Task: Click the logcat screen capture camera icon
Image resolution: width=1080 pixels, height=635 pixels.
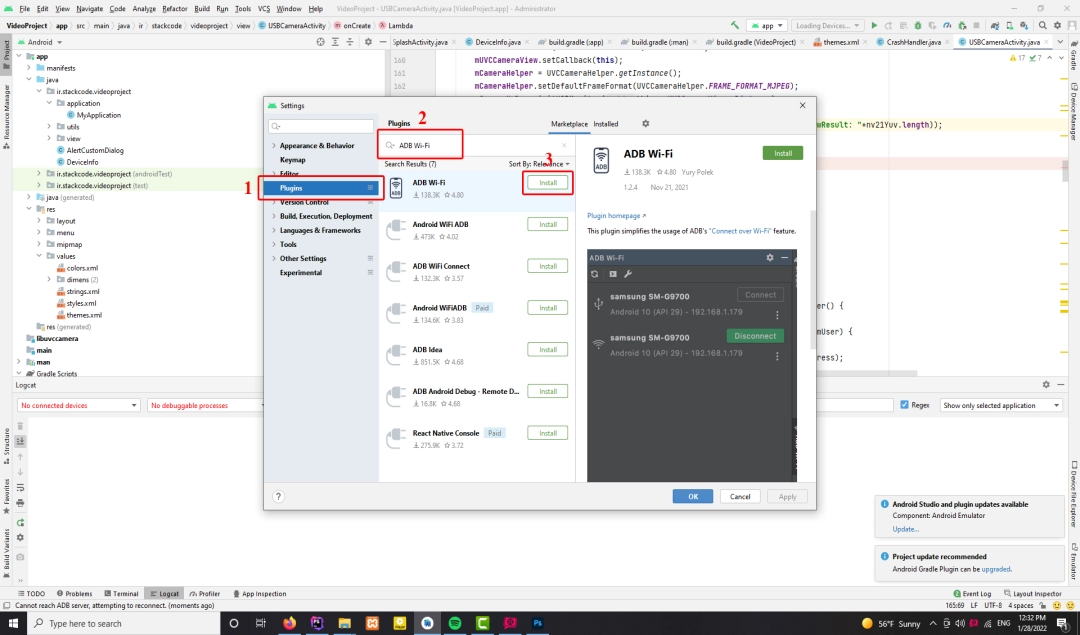Action: click(20, 556)
